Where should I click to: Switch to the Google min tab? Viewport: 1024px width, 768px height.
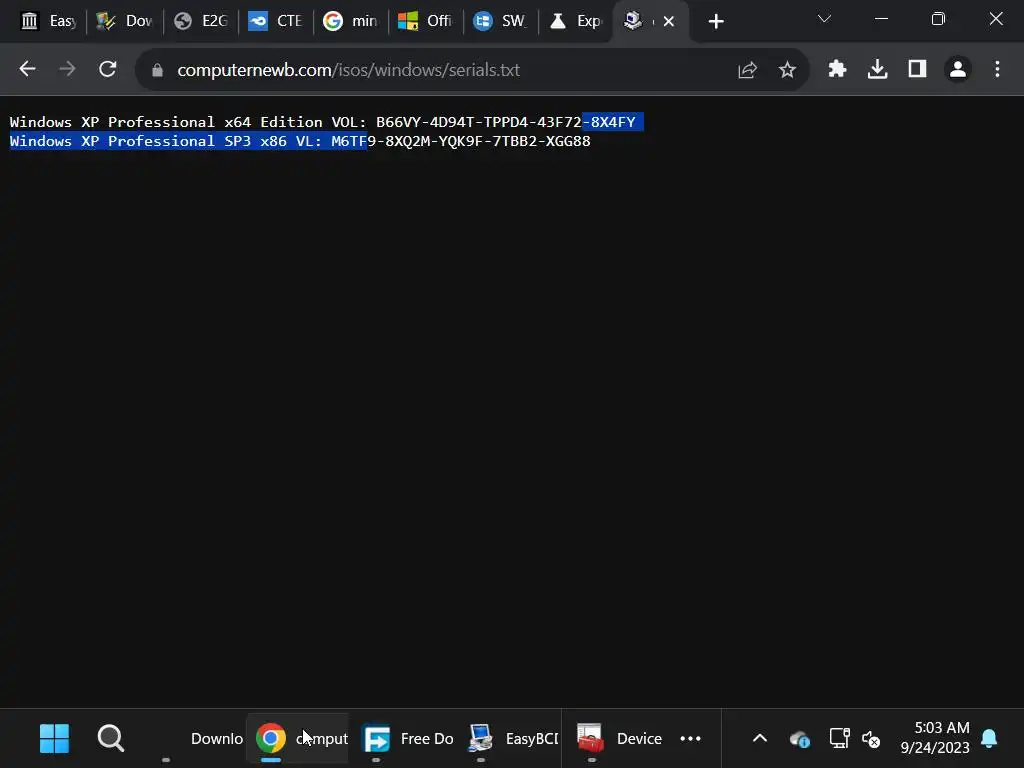351,22
